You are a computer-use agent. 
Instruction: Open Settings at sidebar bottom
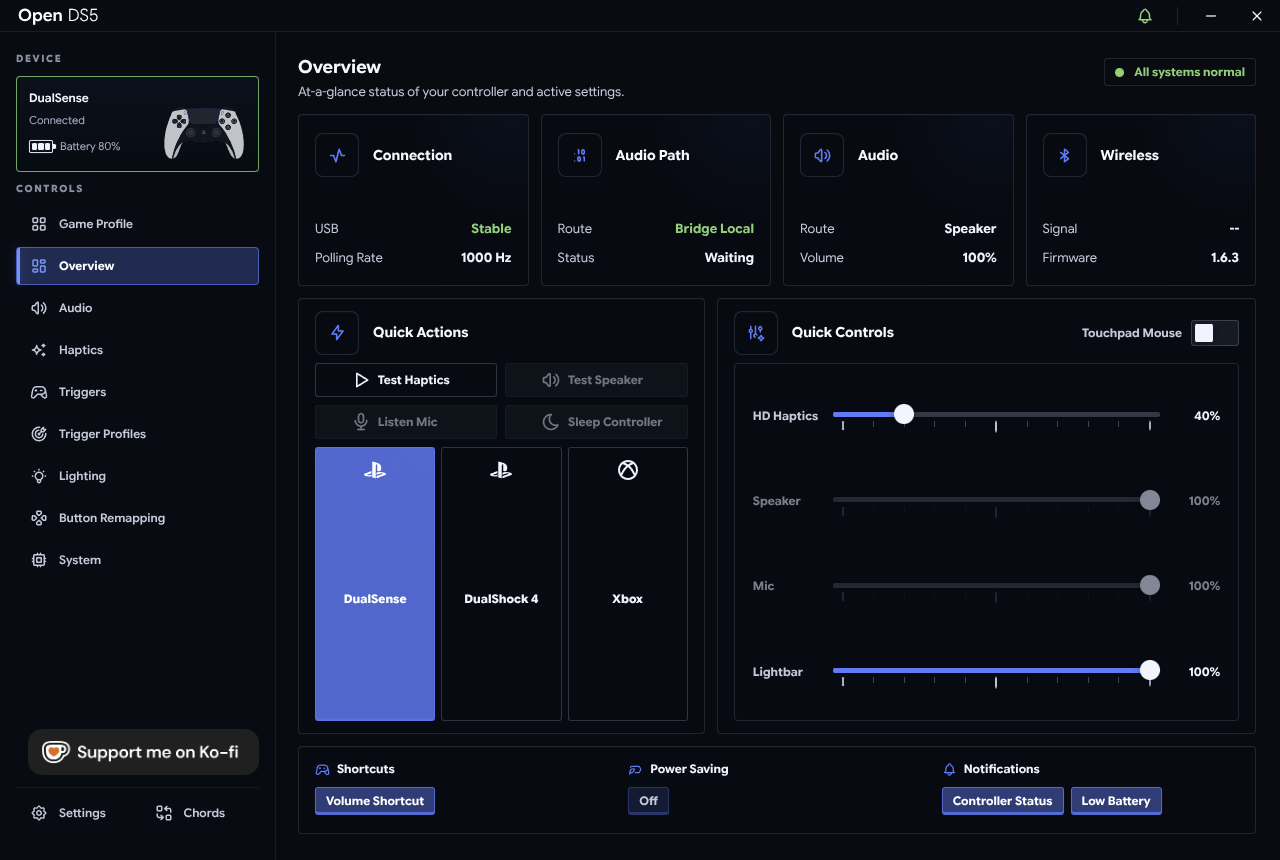click(x=68, y=813)
